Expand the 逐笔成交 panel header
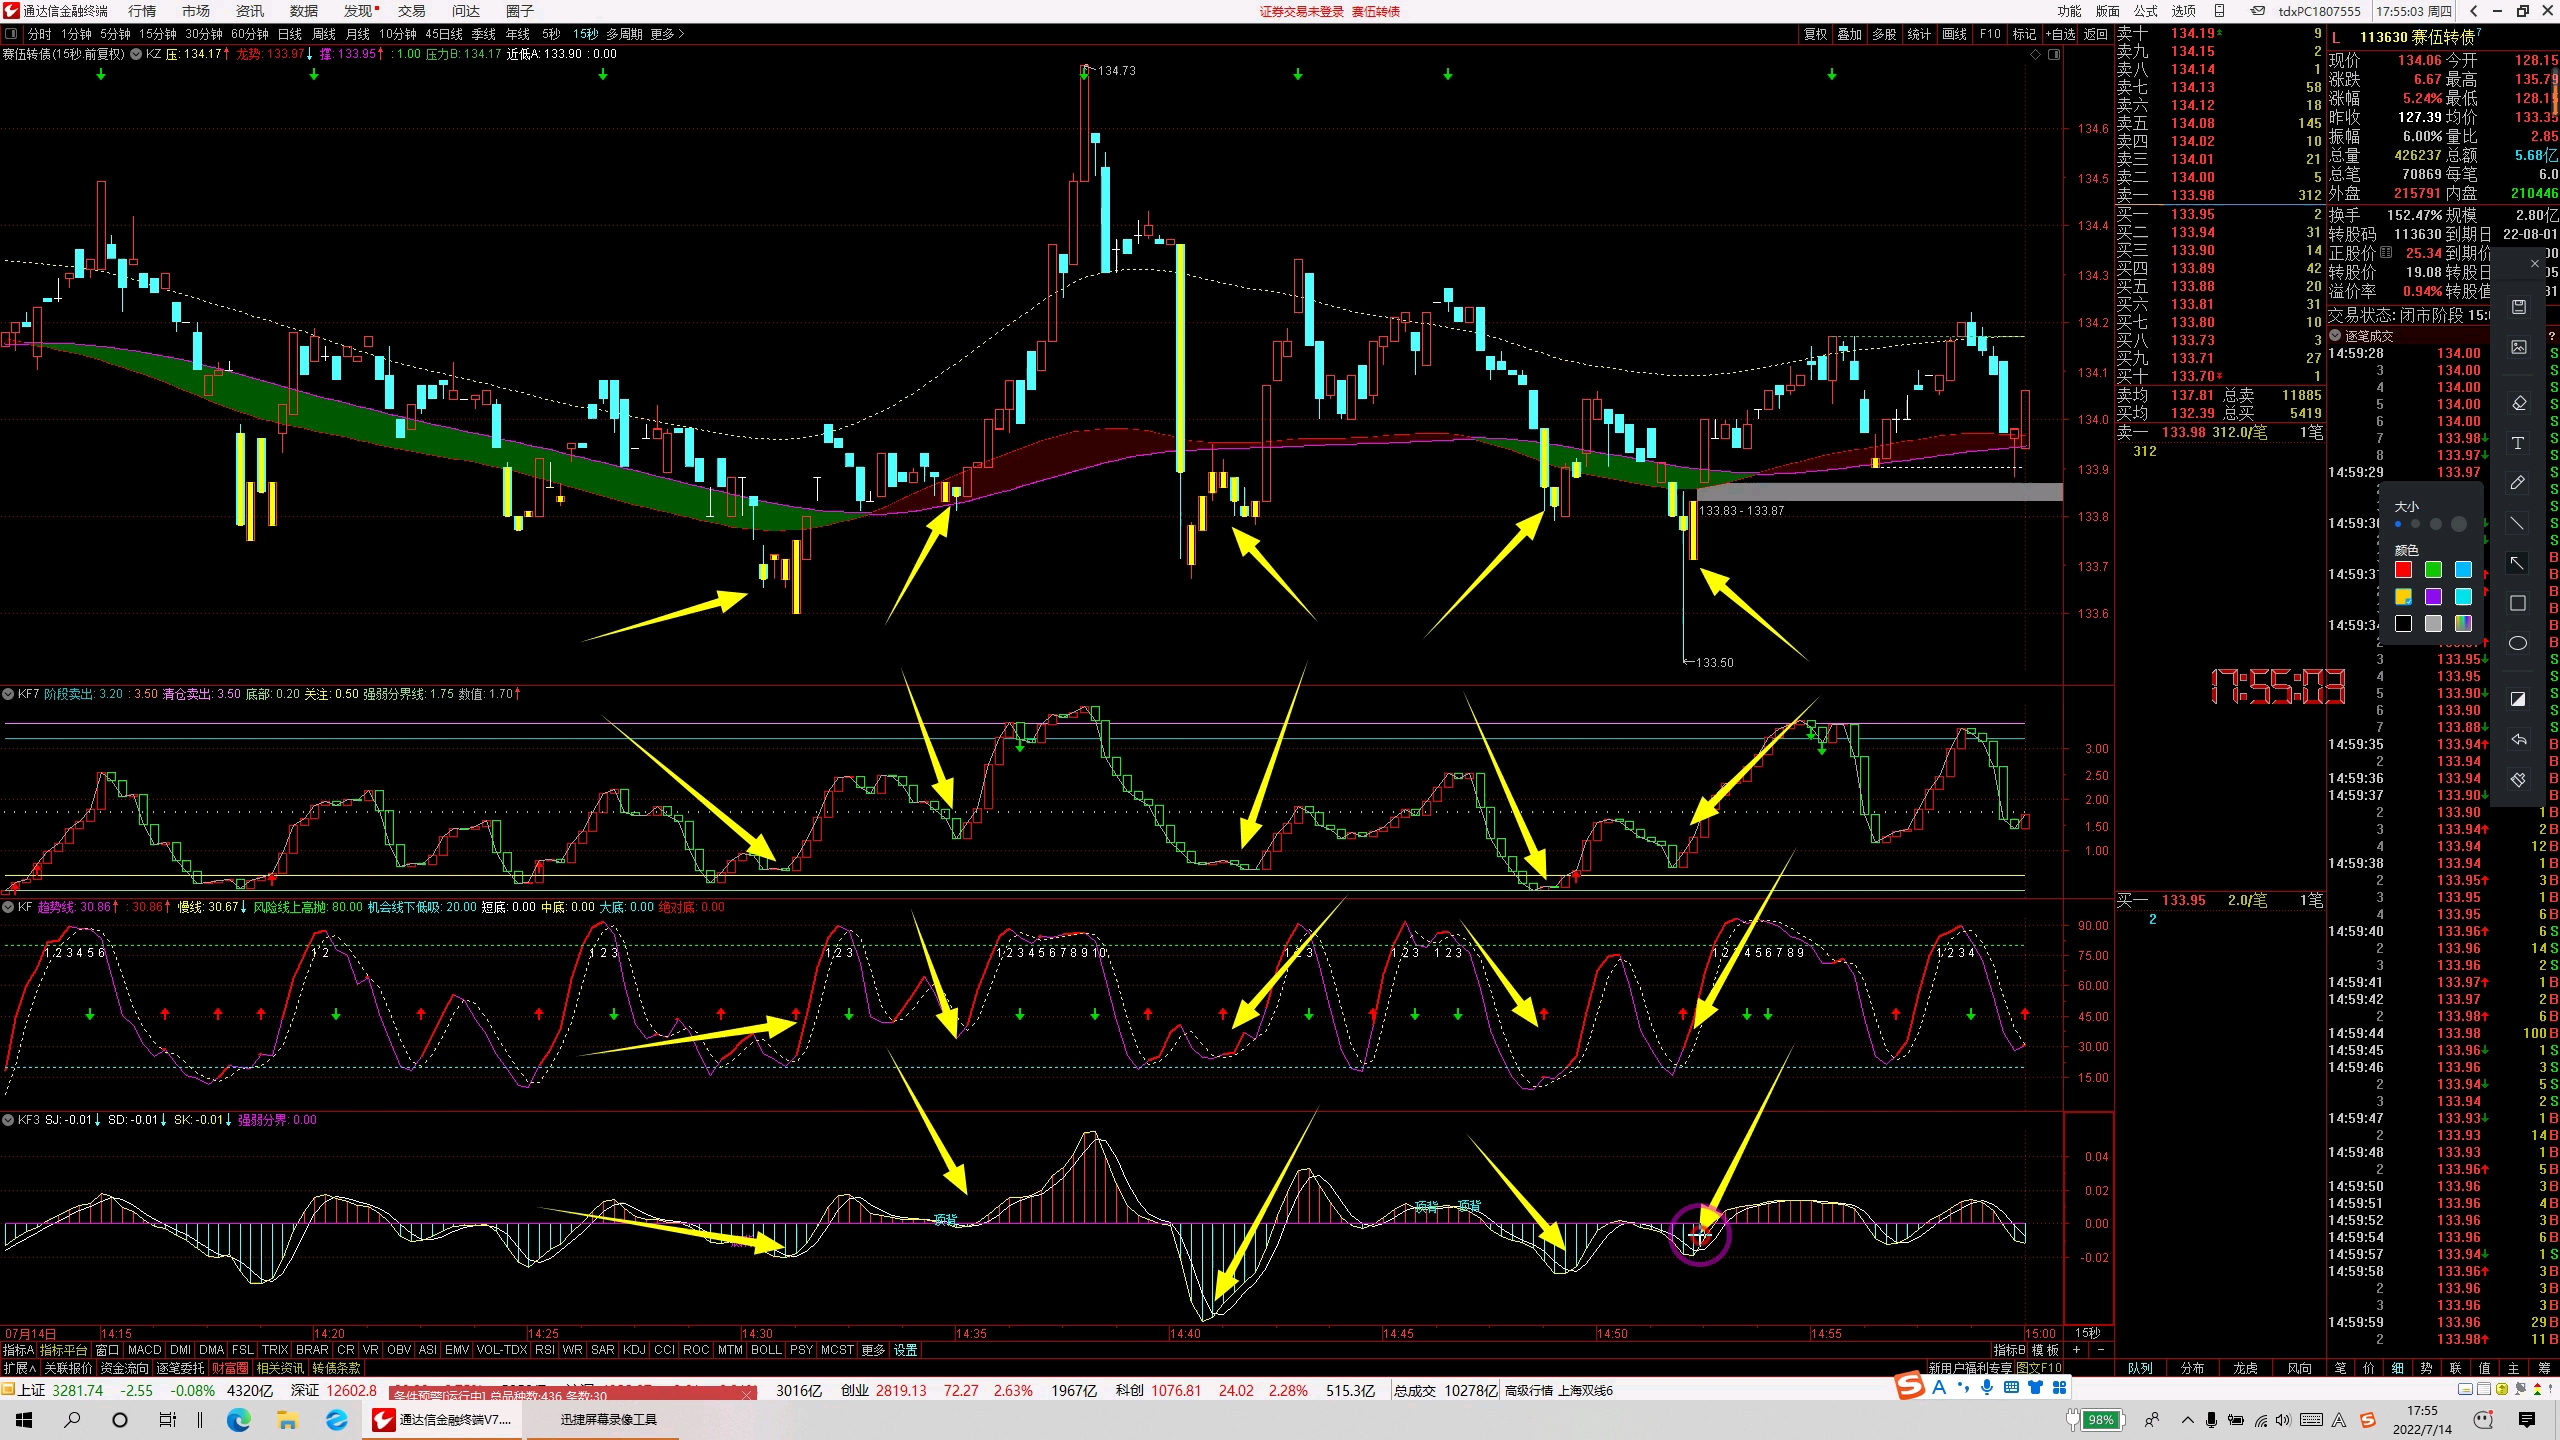Screen dimensions: 2560x1440 tap(2336, 335)
